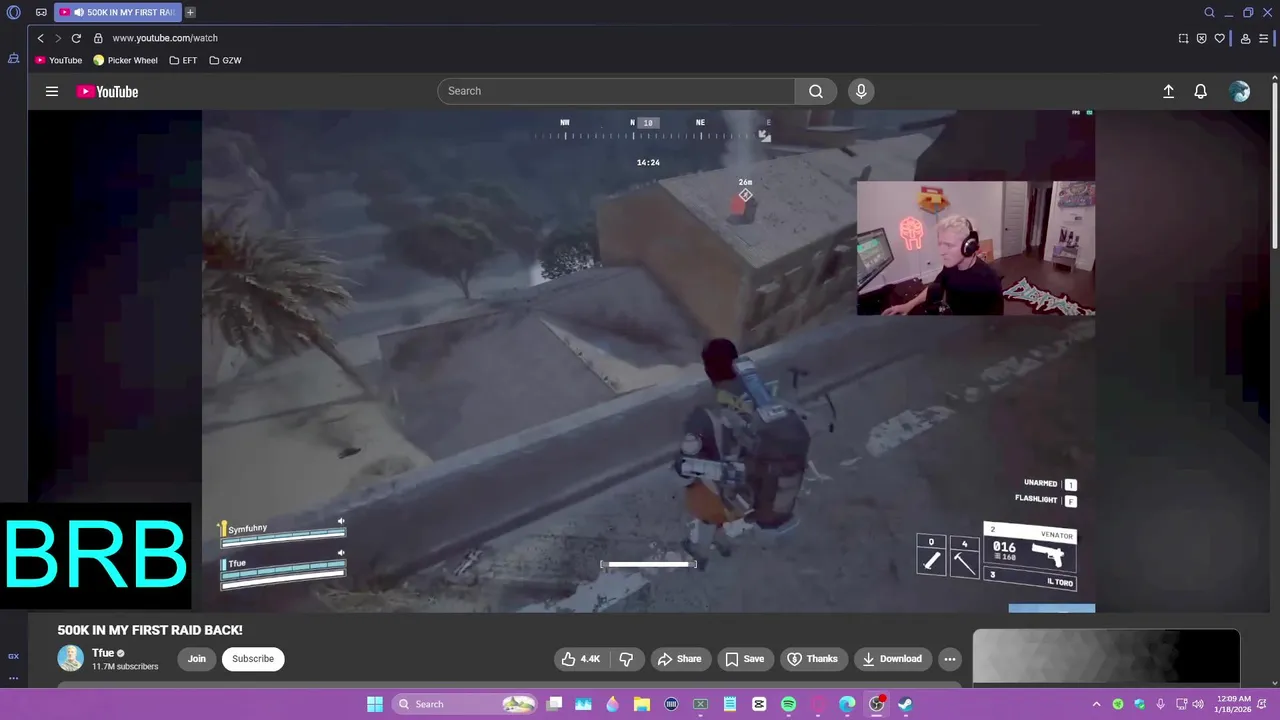Open the Opera menu logo
This screenshot has width=1280, height=720.
pos(14,13)
